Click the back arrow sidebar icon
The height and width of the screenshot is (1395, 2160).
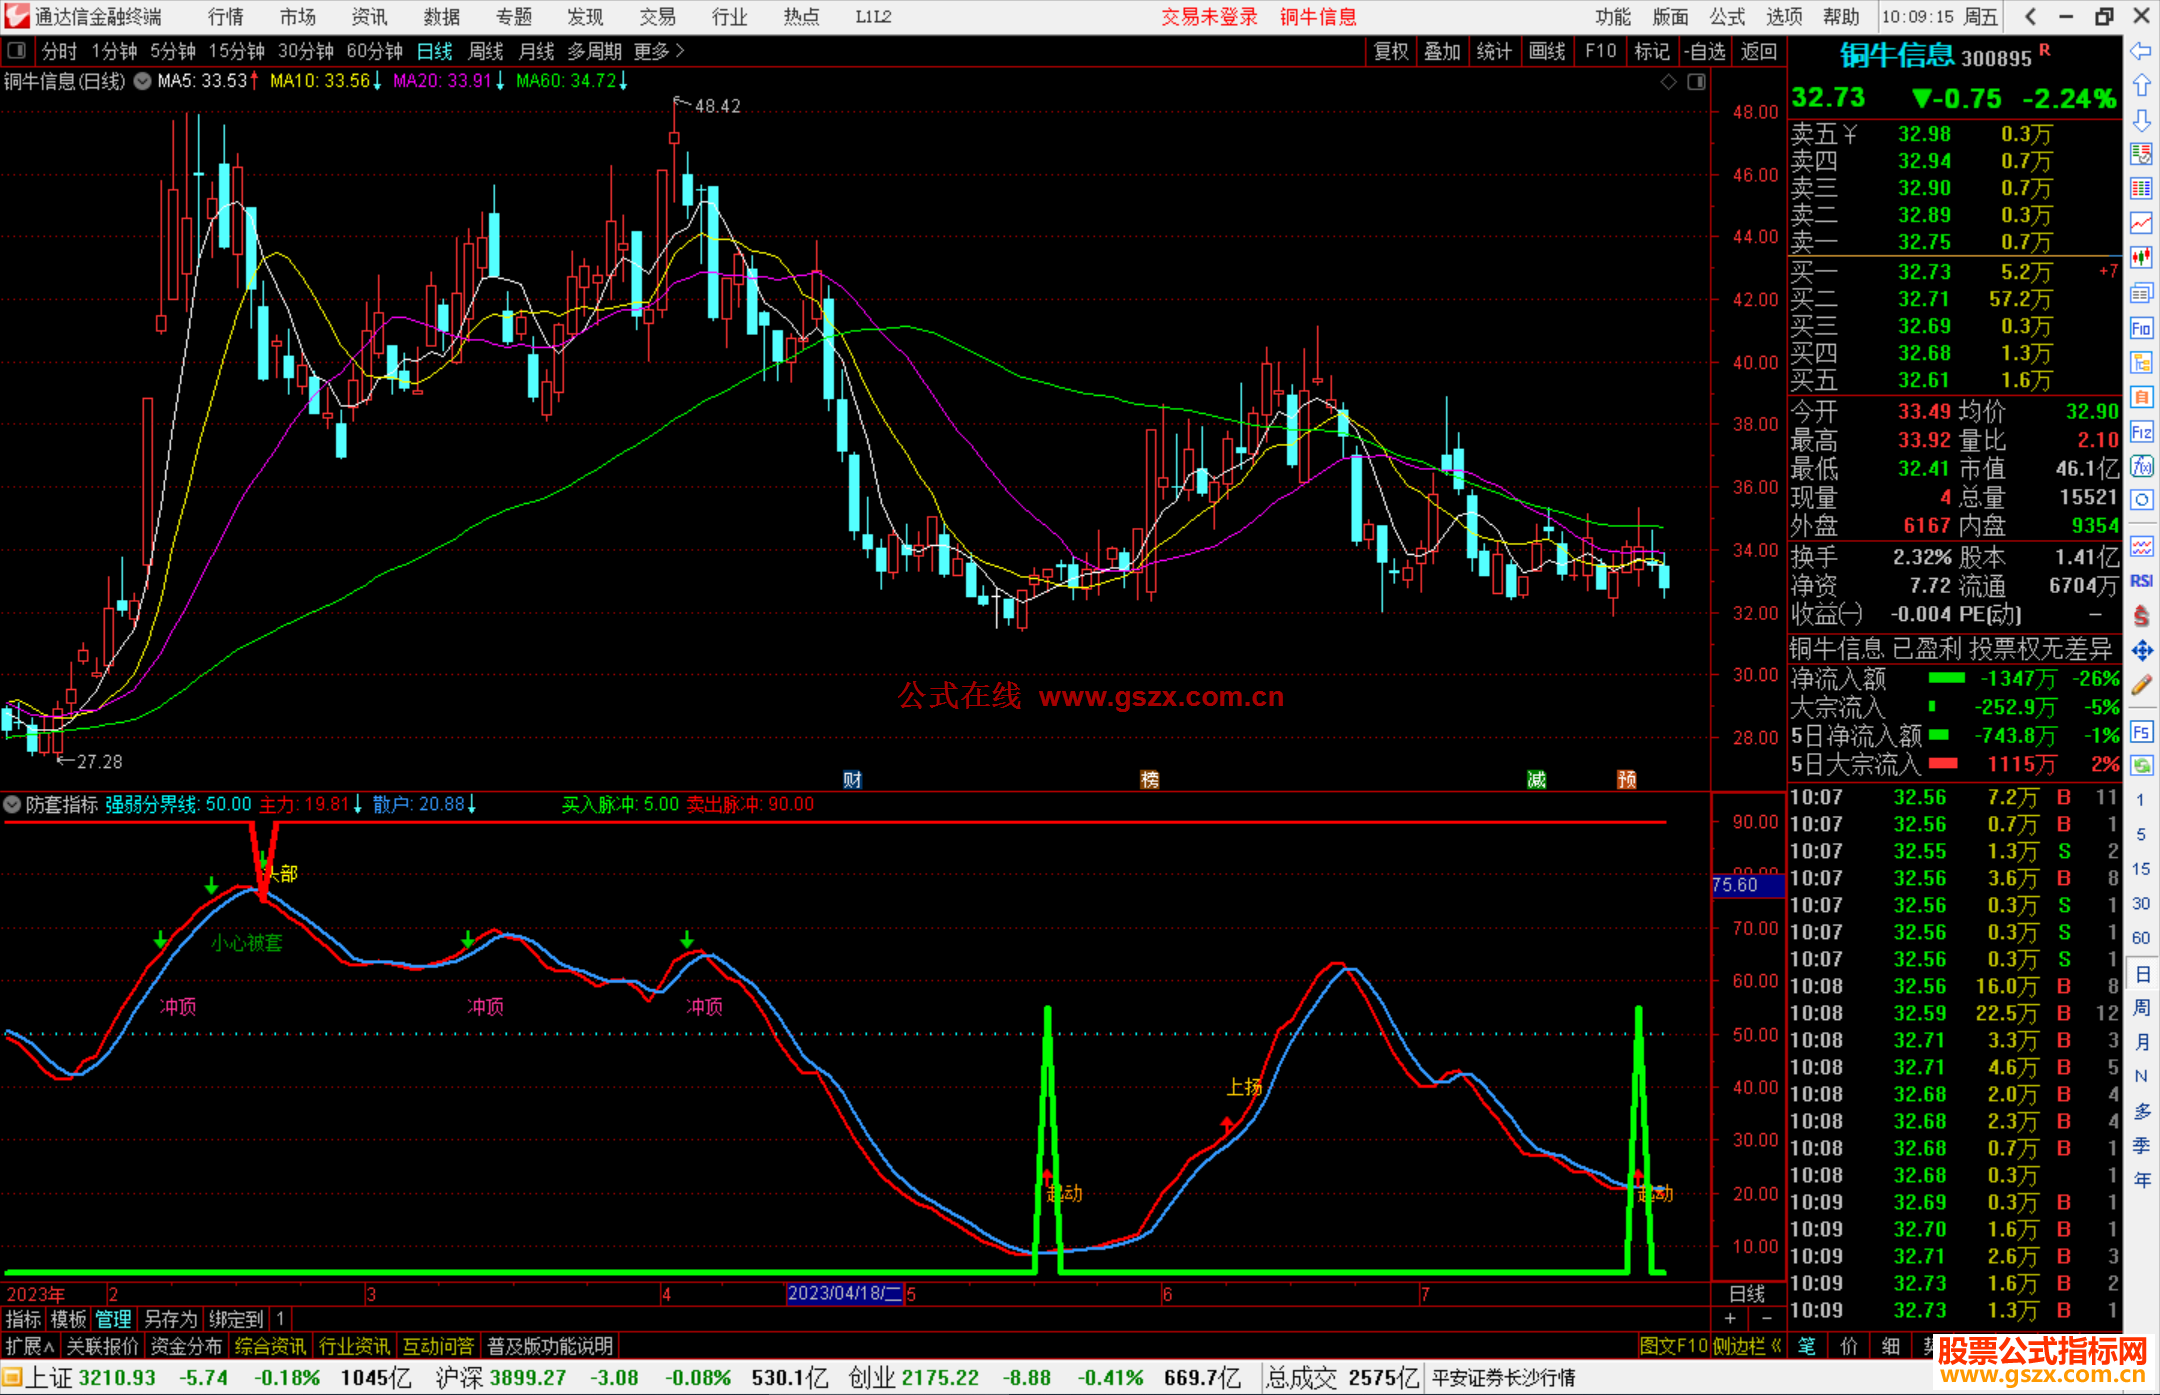[x=2141, y=51]
